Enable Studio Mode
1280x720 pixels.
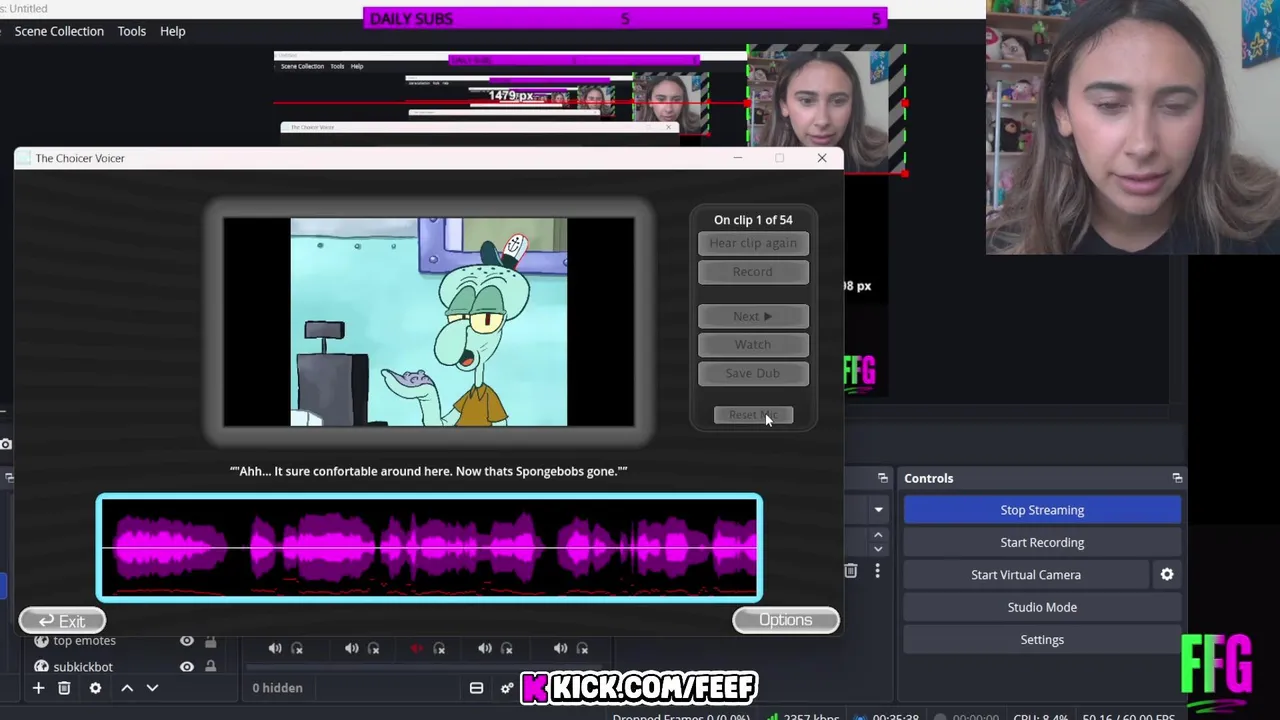point(1042,607)
